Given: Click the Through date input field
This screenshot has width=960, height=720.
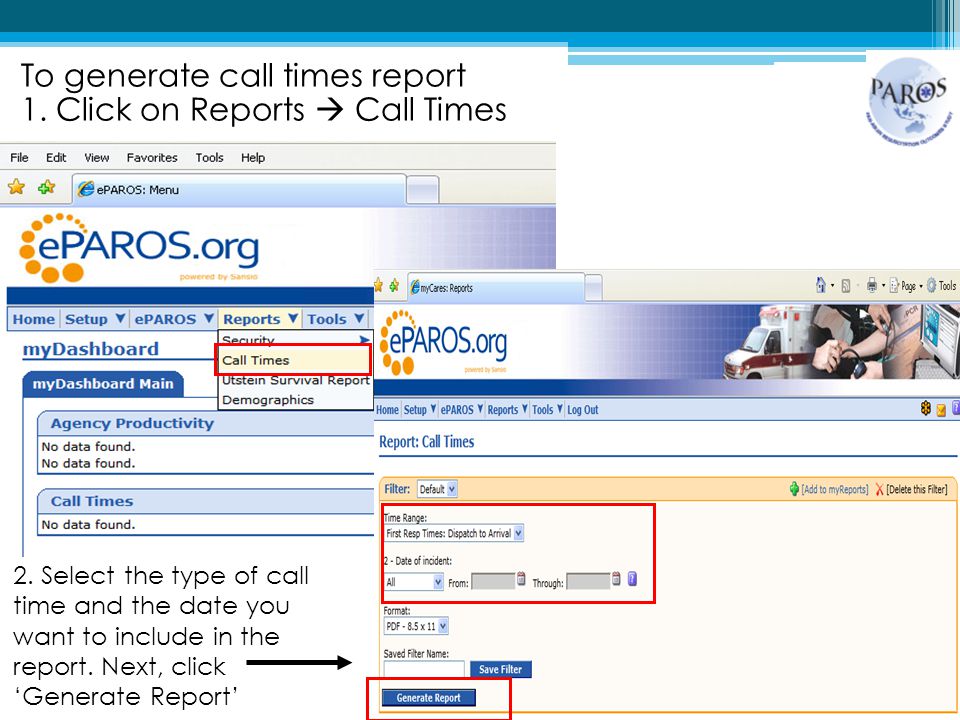Looking at the screenshot, I should tap(588, 581).
